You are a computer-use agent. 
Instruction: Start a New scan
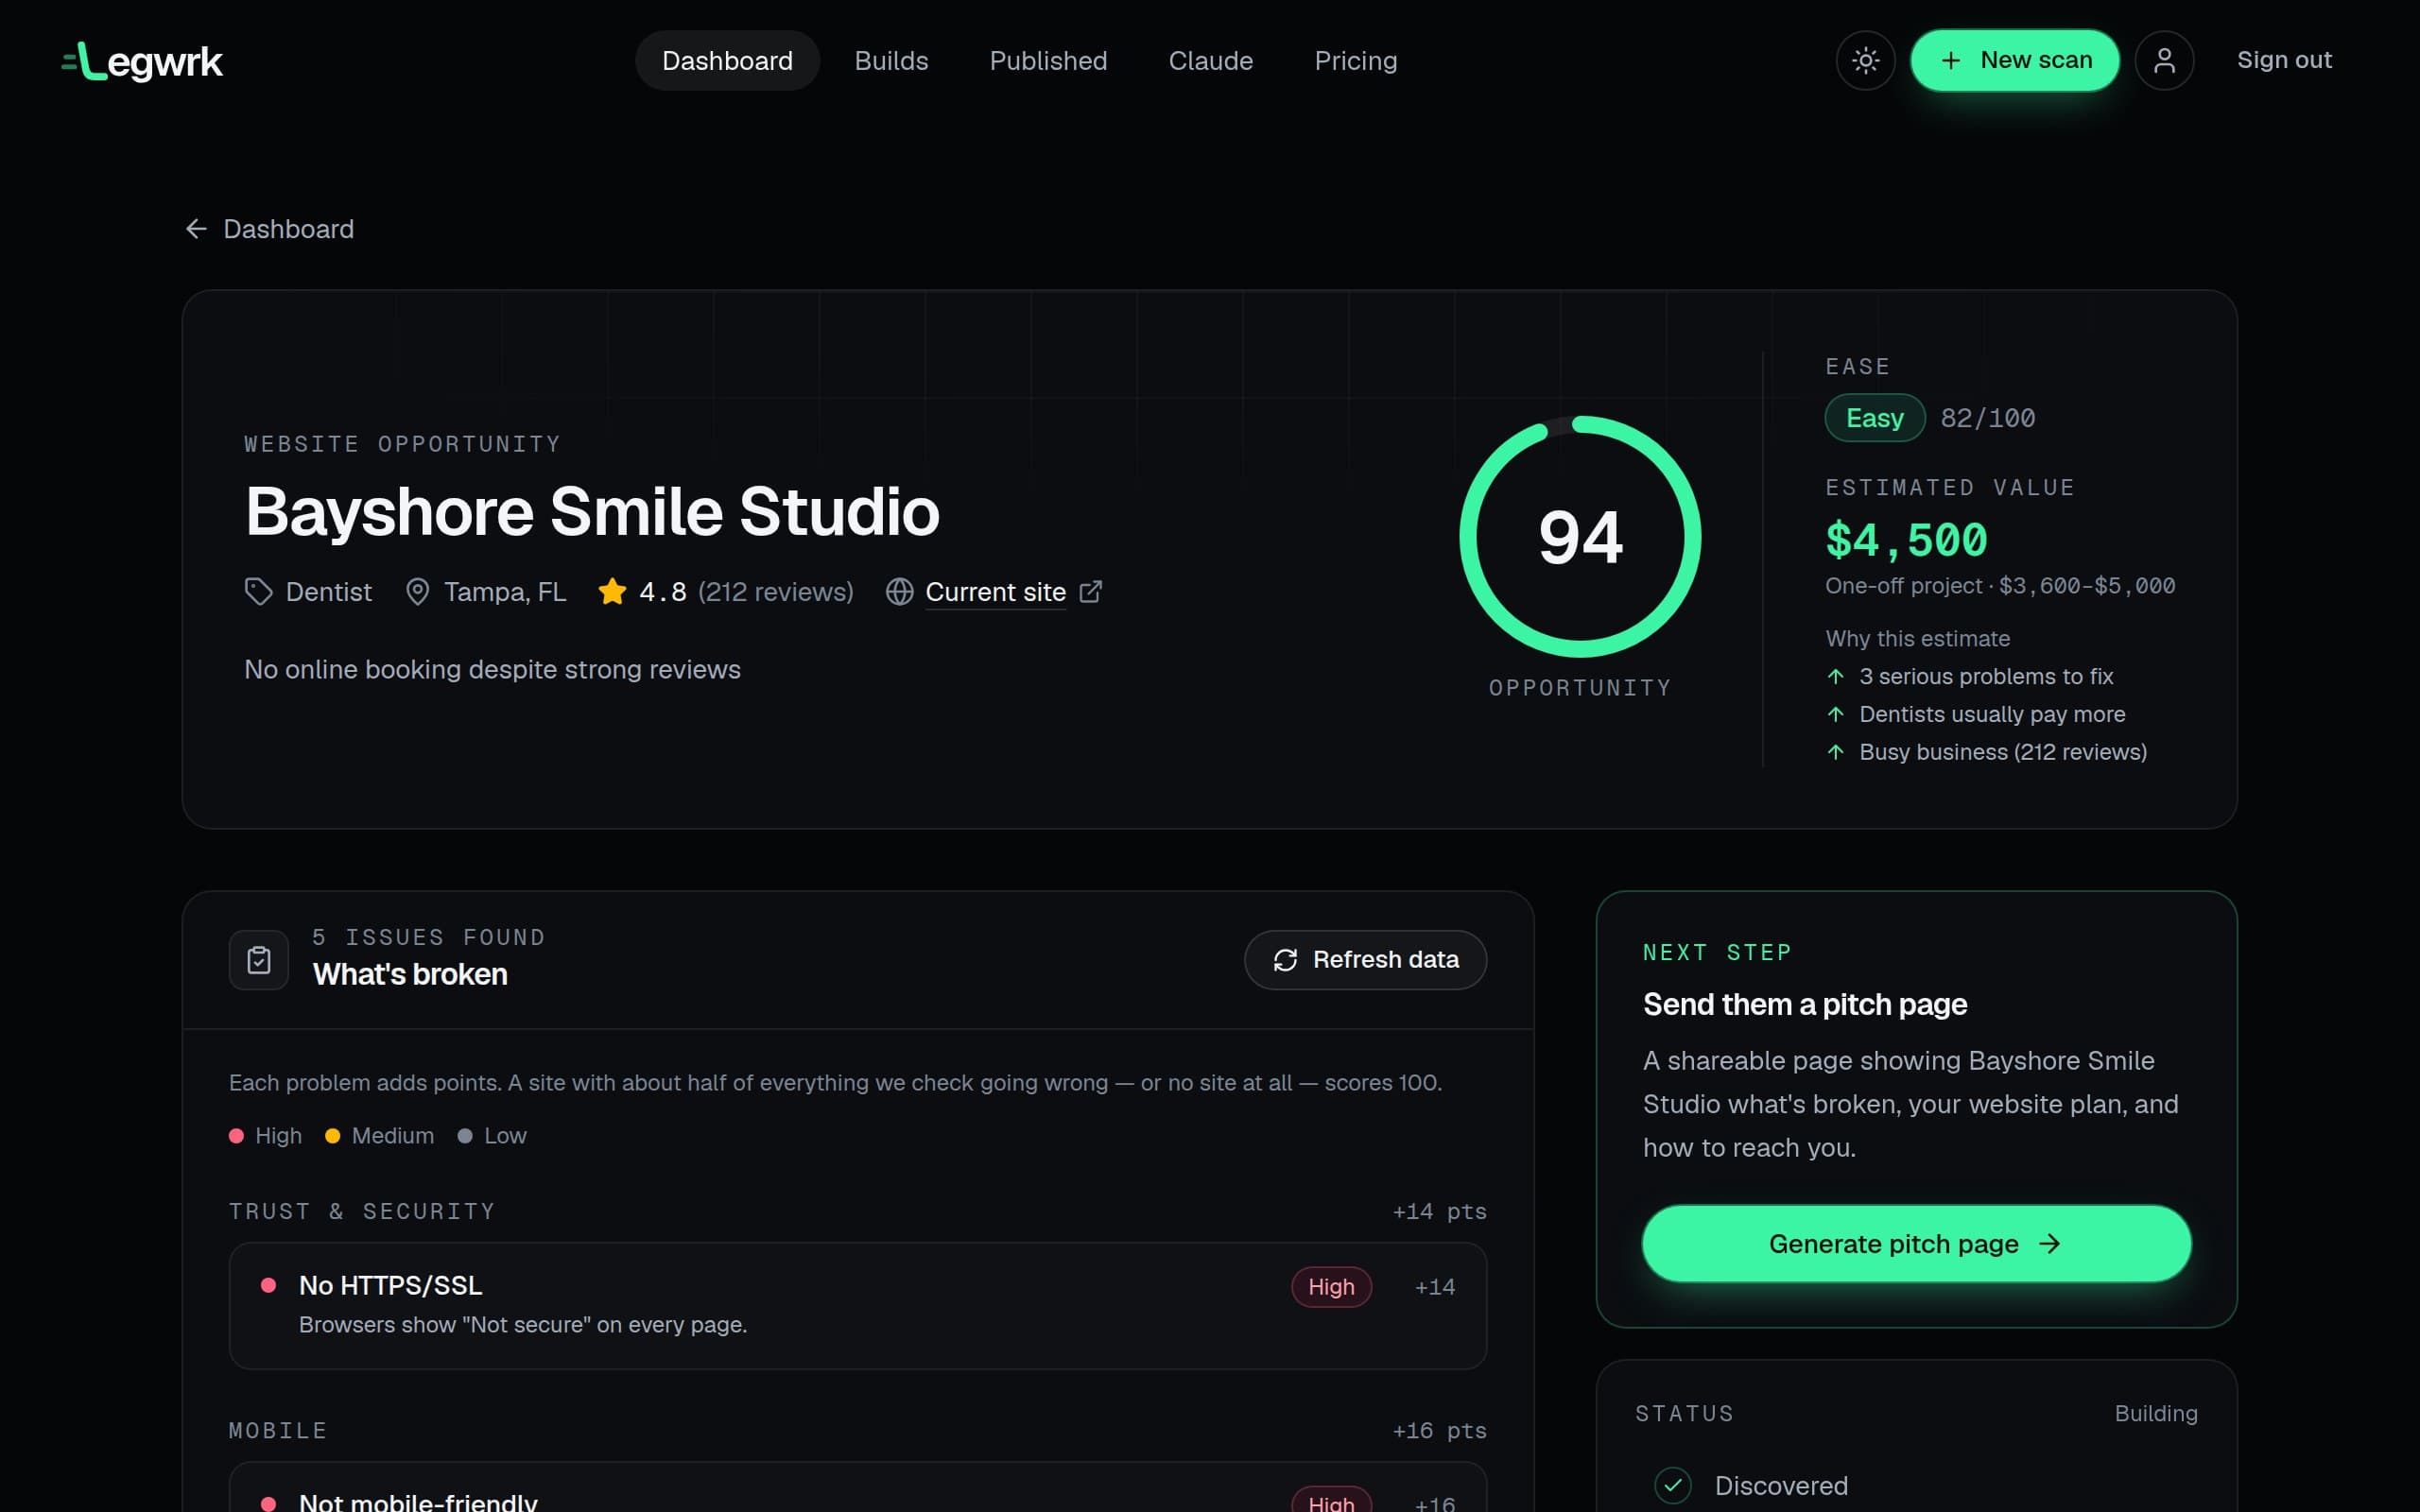(x=2014, y=61)
